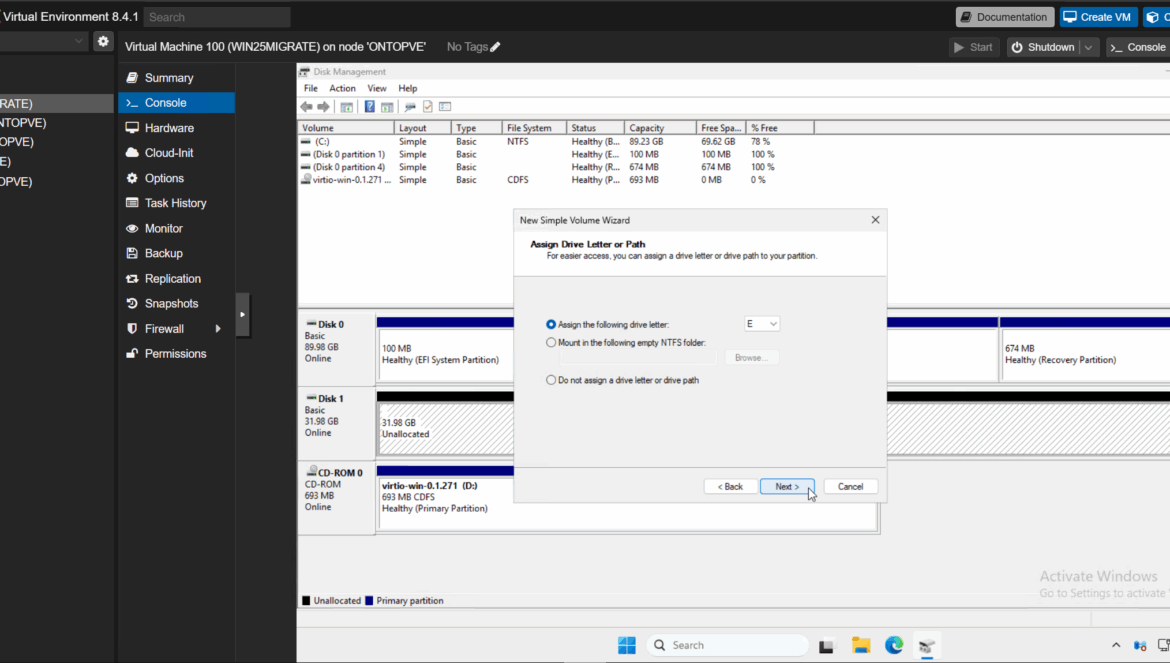Open Task History for the VM

coord(177,203)
